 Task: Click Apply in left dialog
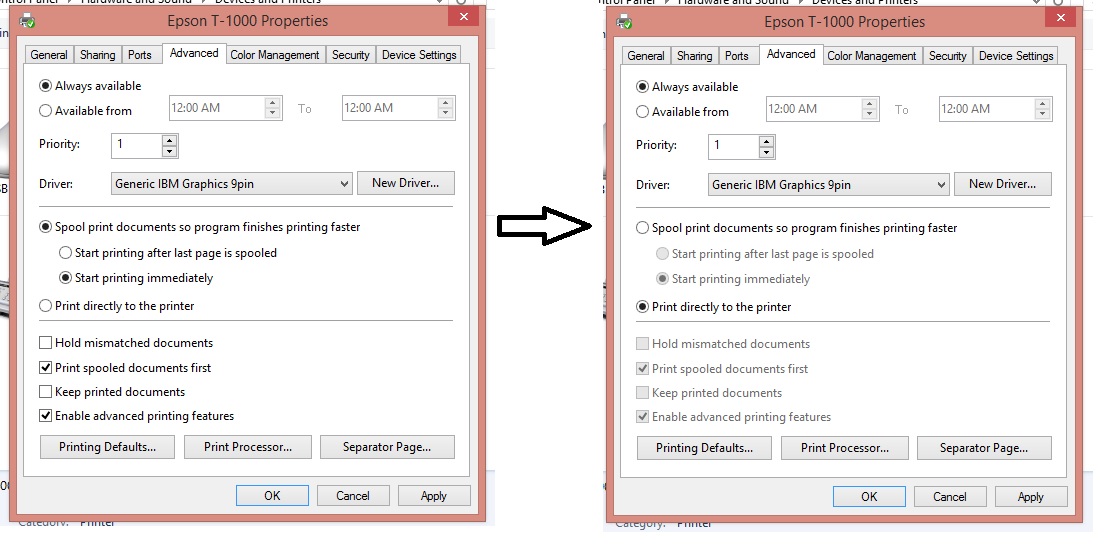coord(433,496)
